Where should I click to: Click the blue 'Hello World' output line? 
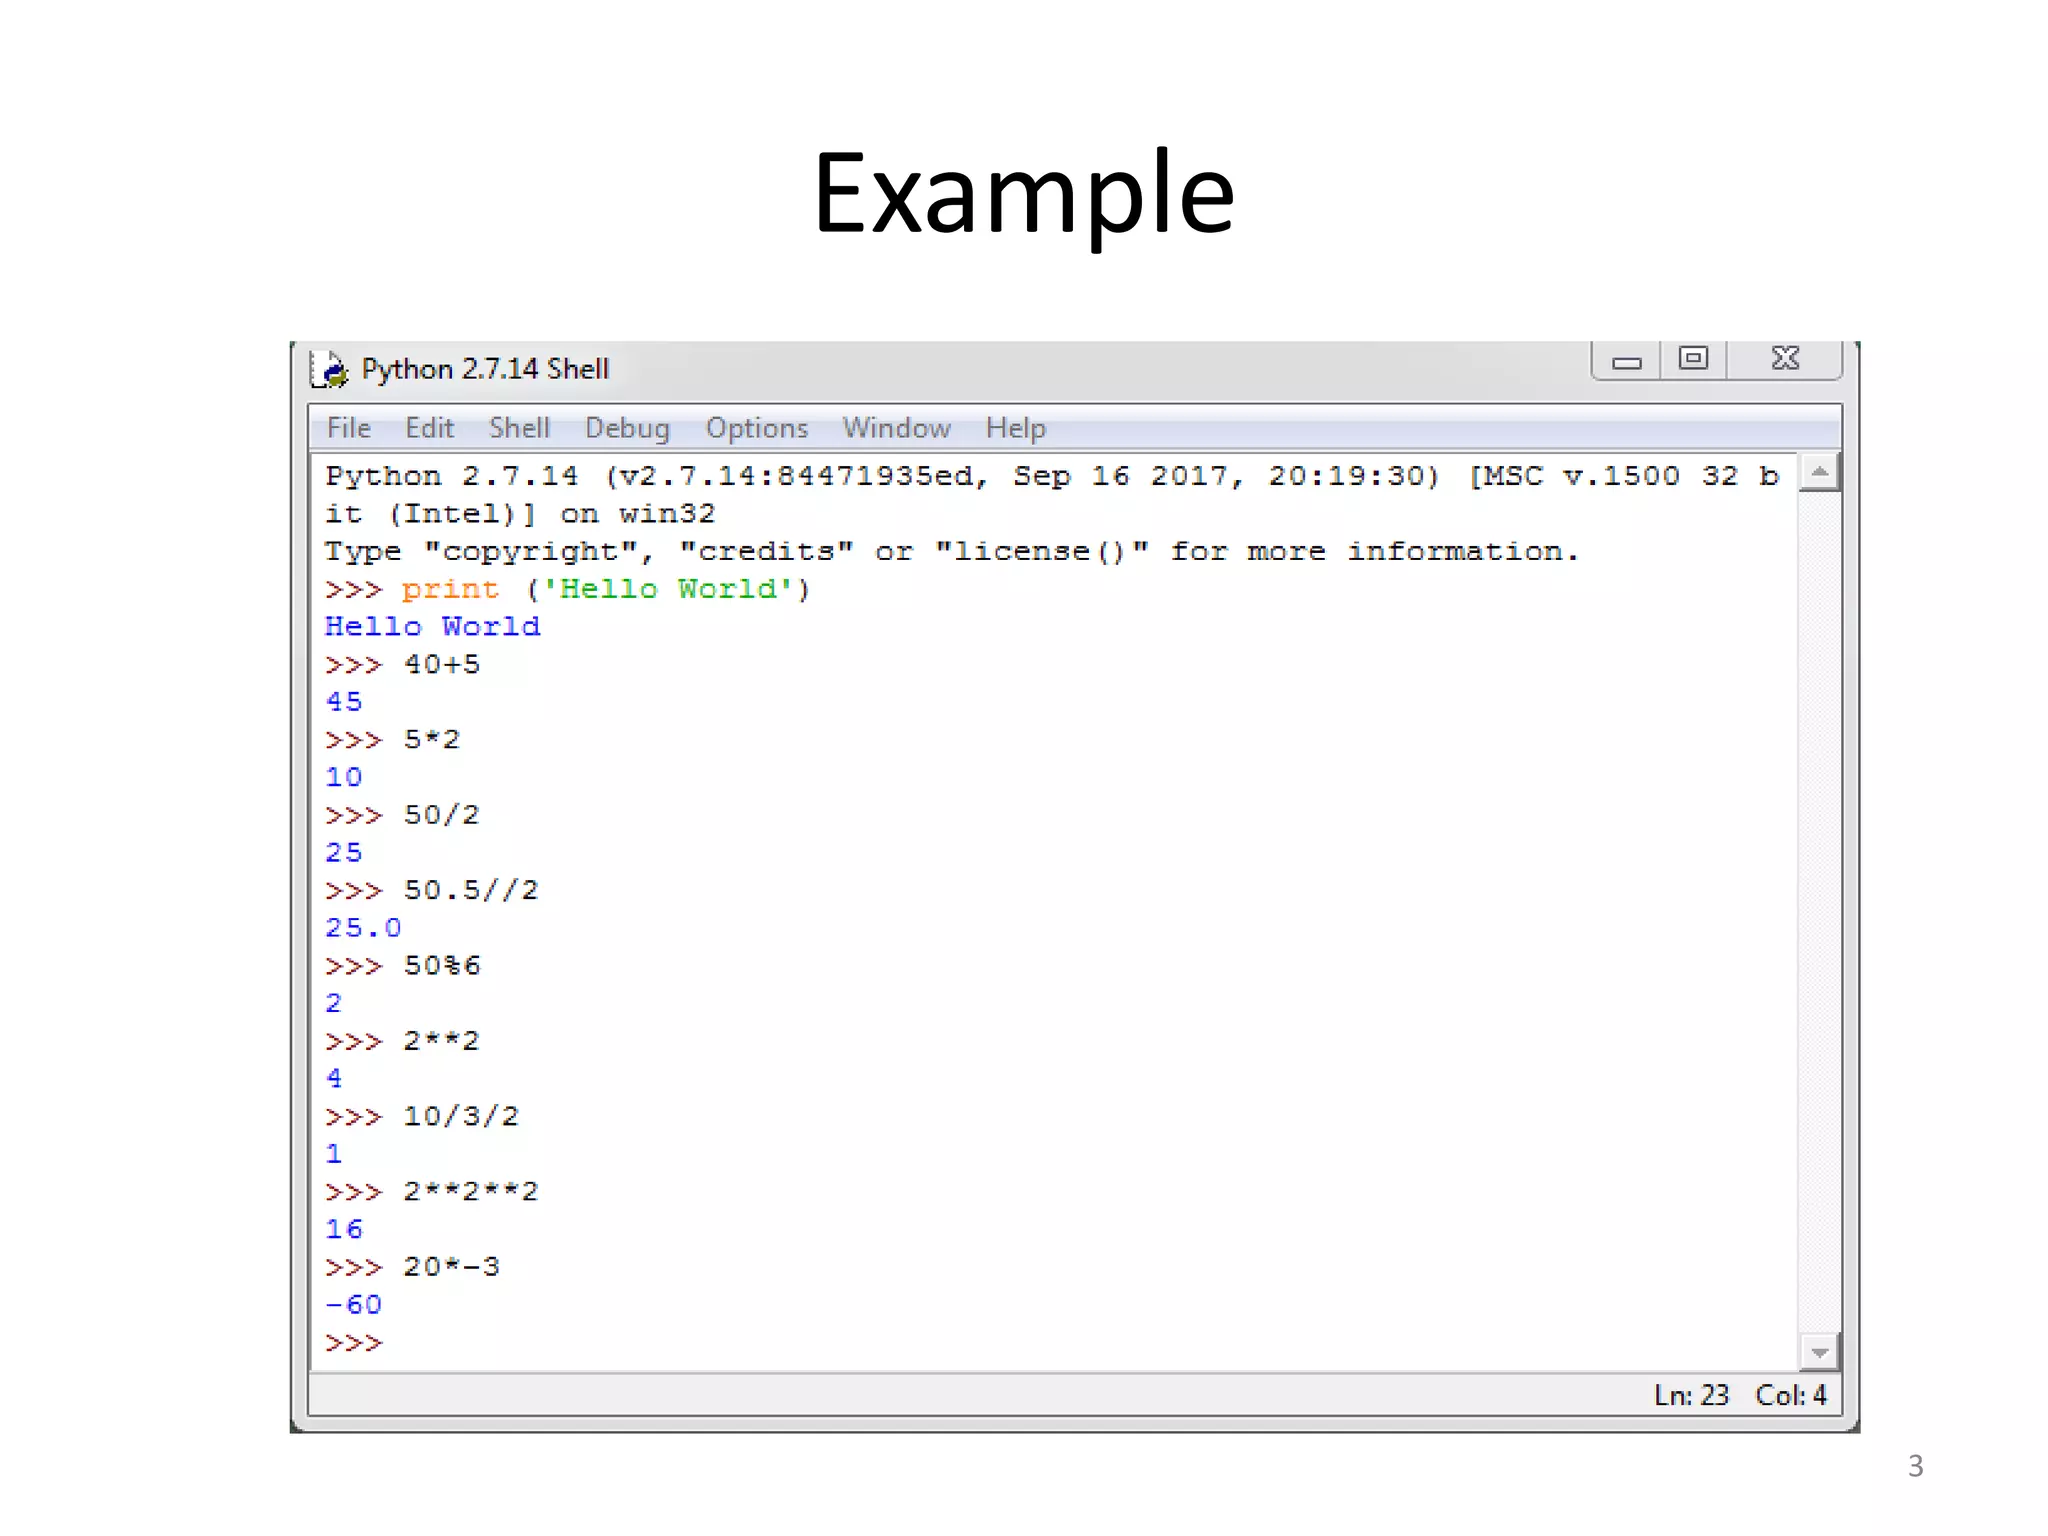click(x=432, y=627)
